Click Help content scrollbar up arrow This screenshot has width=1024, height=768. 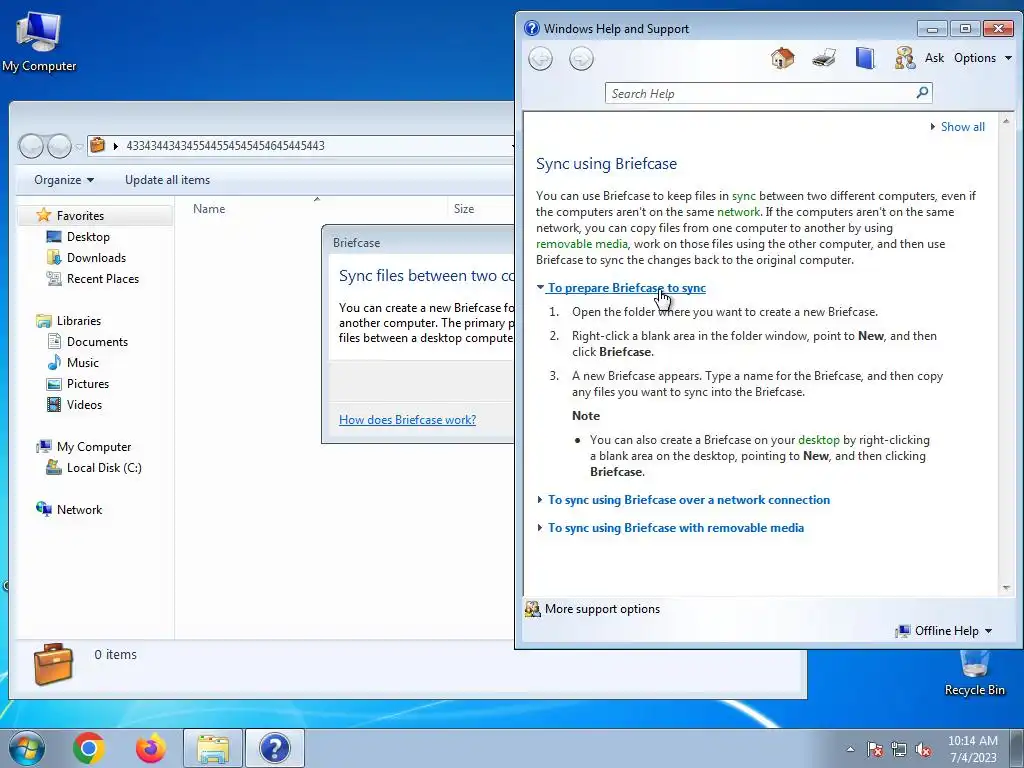[x=1006, y=121]
